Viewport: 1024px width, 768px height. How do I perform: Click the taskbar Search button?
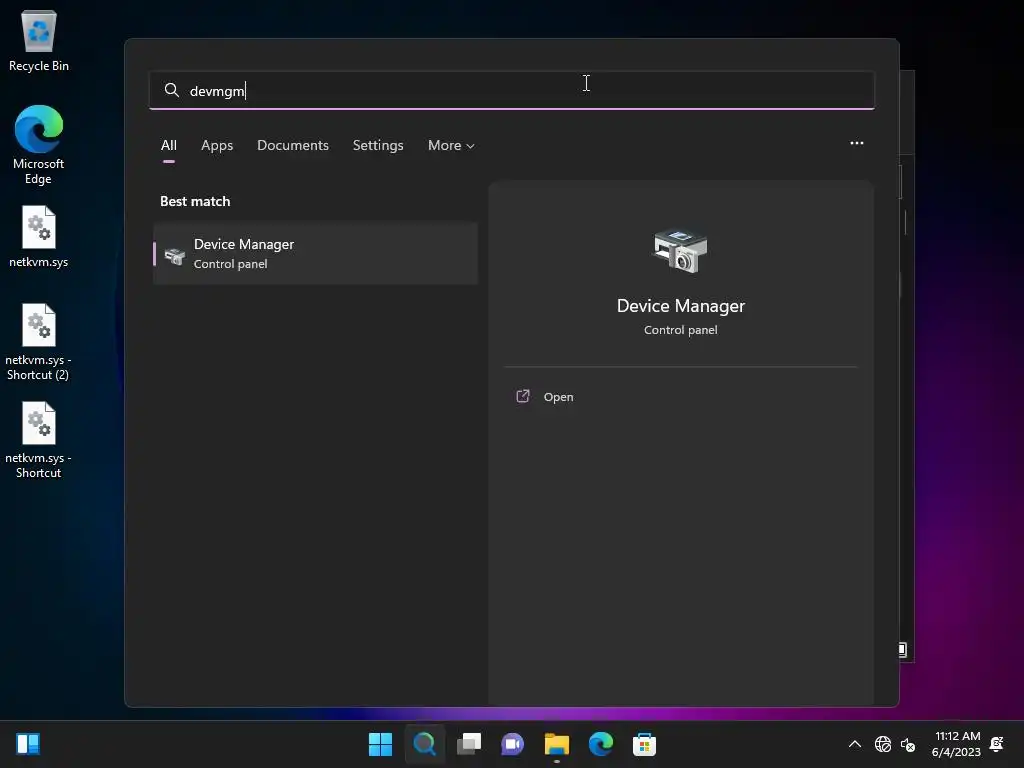coord(424,744)
